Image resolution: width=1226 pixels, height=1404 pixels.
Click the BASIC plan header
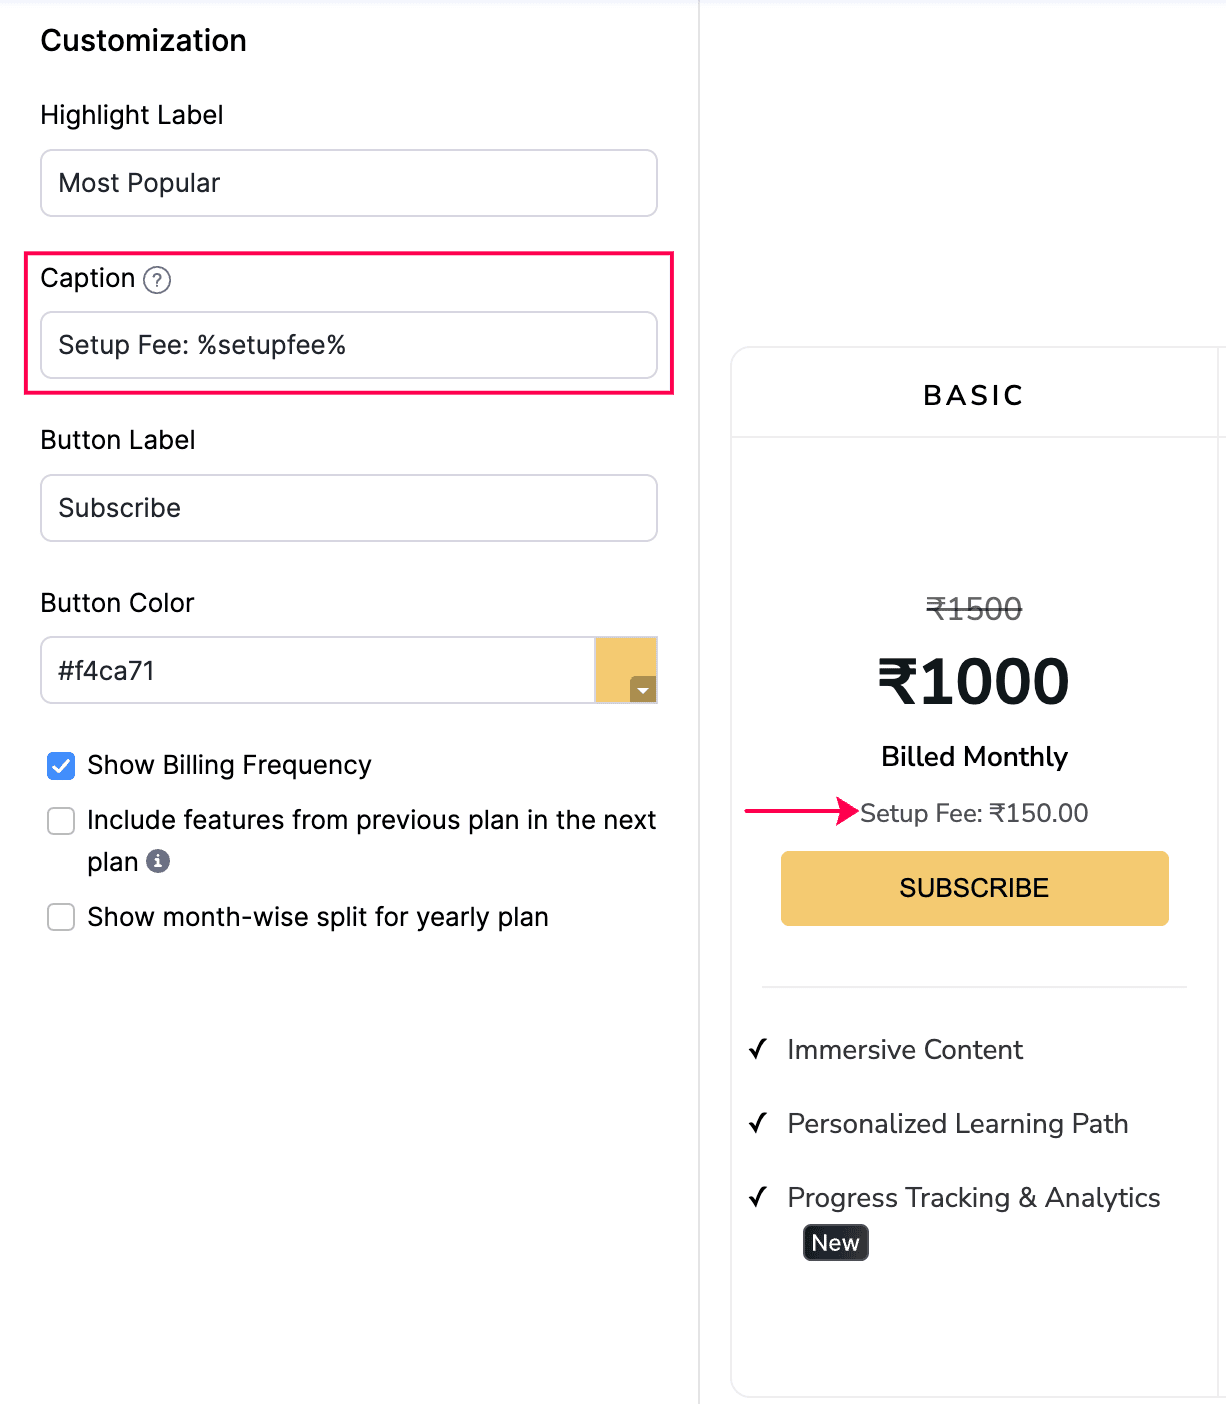click(x=973, y=395)
